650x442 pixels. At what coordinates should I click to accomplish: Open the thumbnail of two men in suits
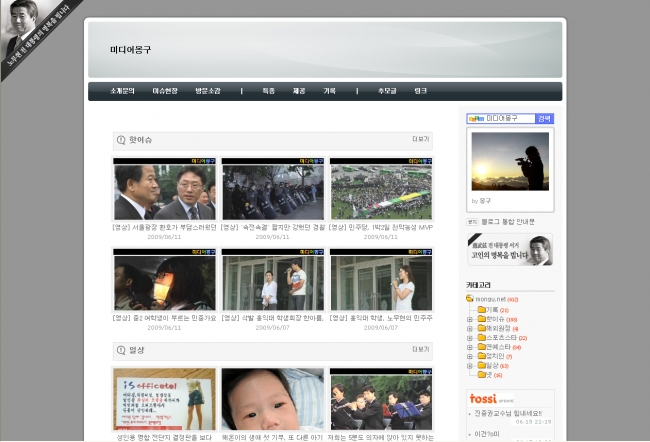click(165, 189)
